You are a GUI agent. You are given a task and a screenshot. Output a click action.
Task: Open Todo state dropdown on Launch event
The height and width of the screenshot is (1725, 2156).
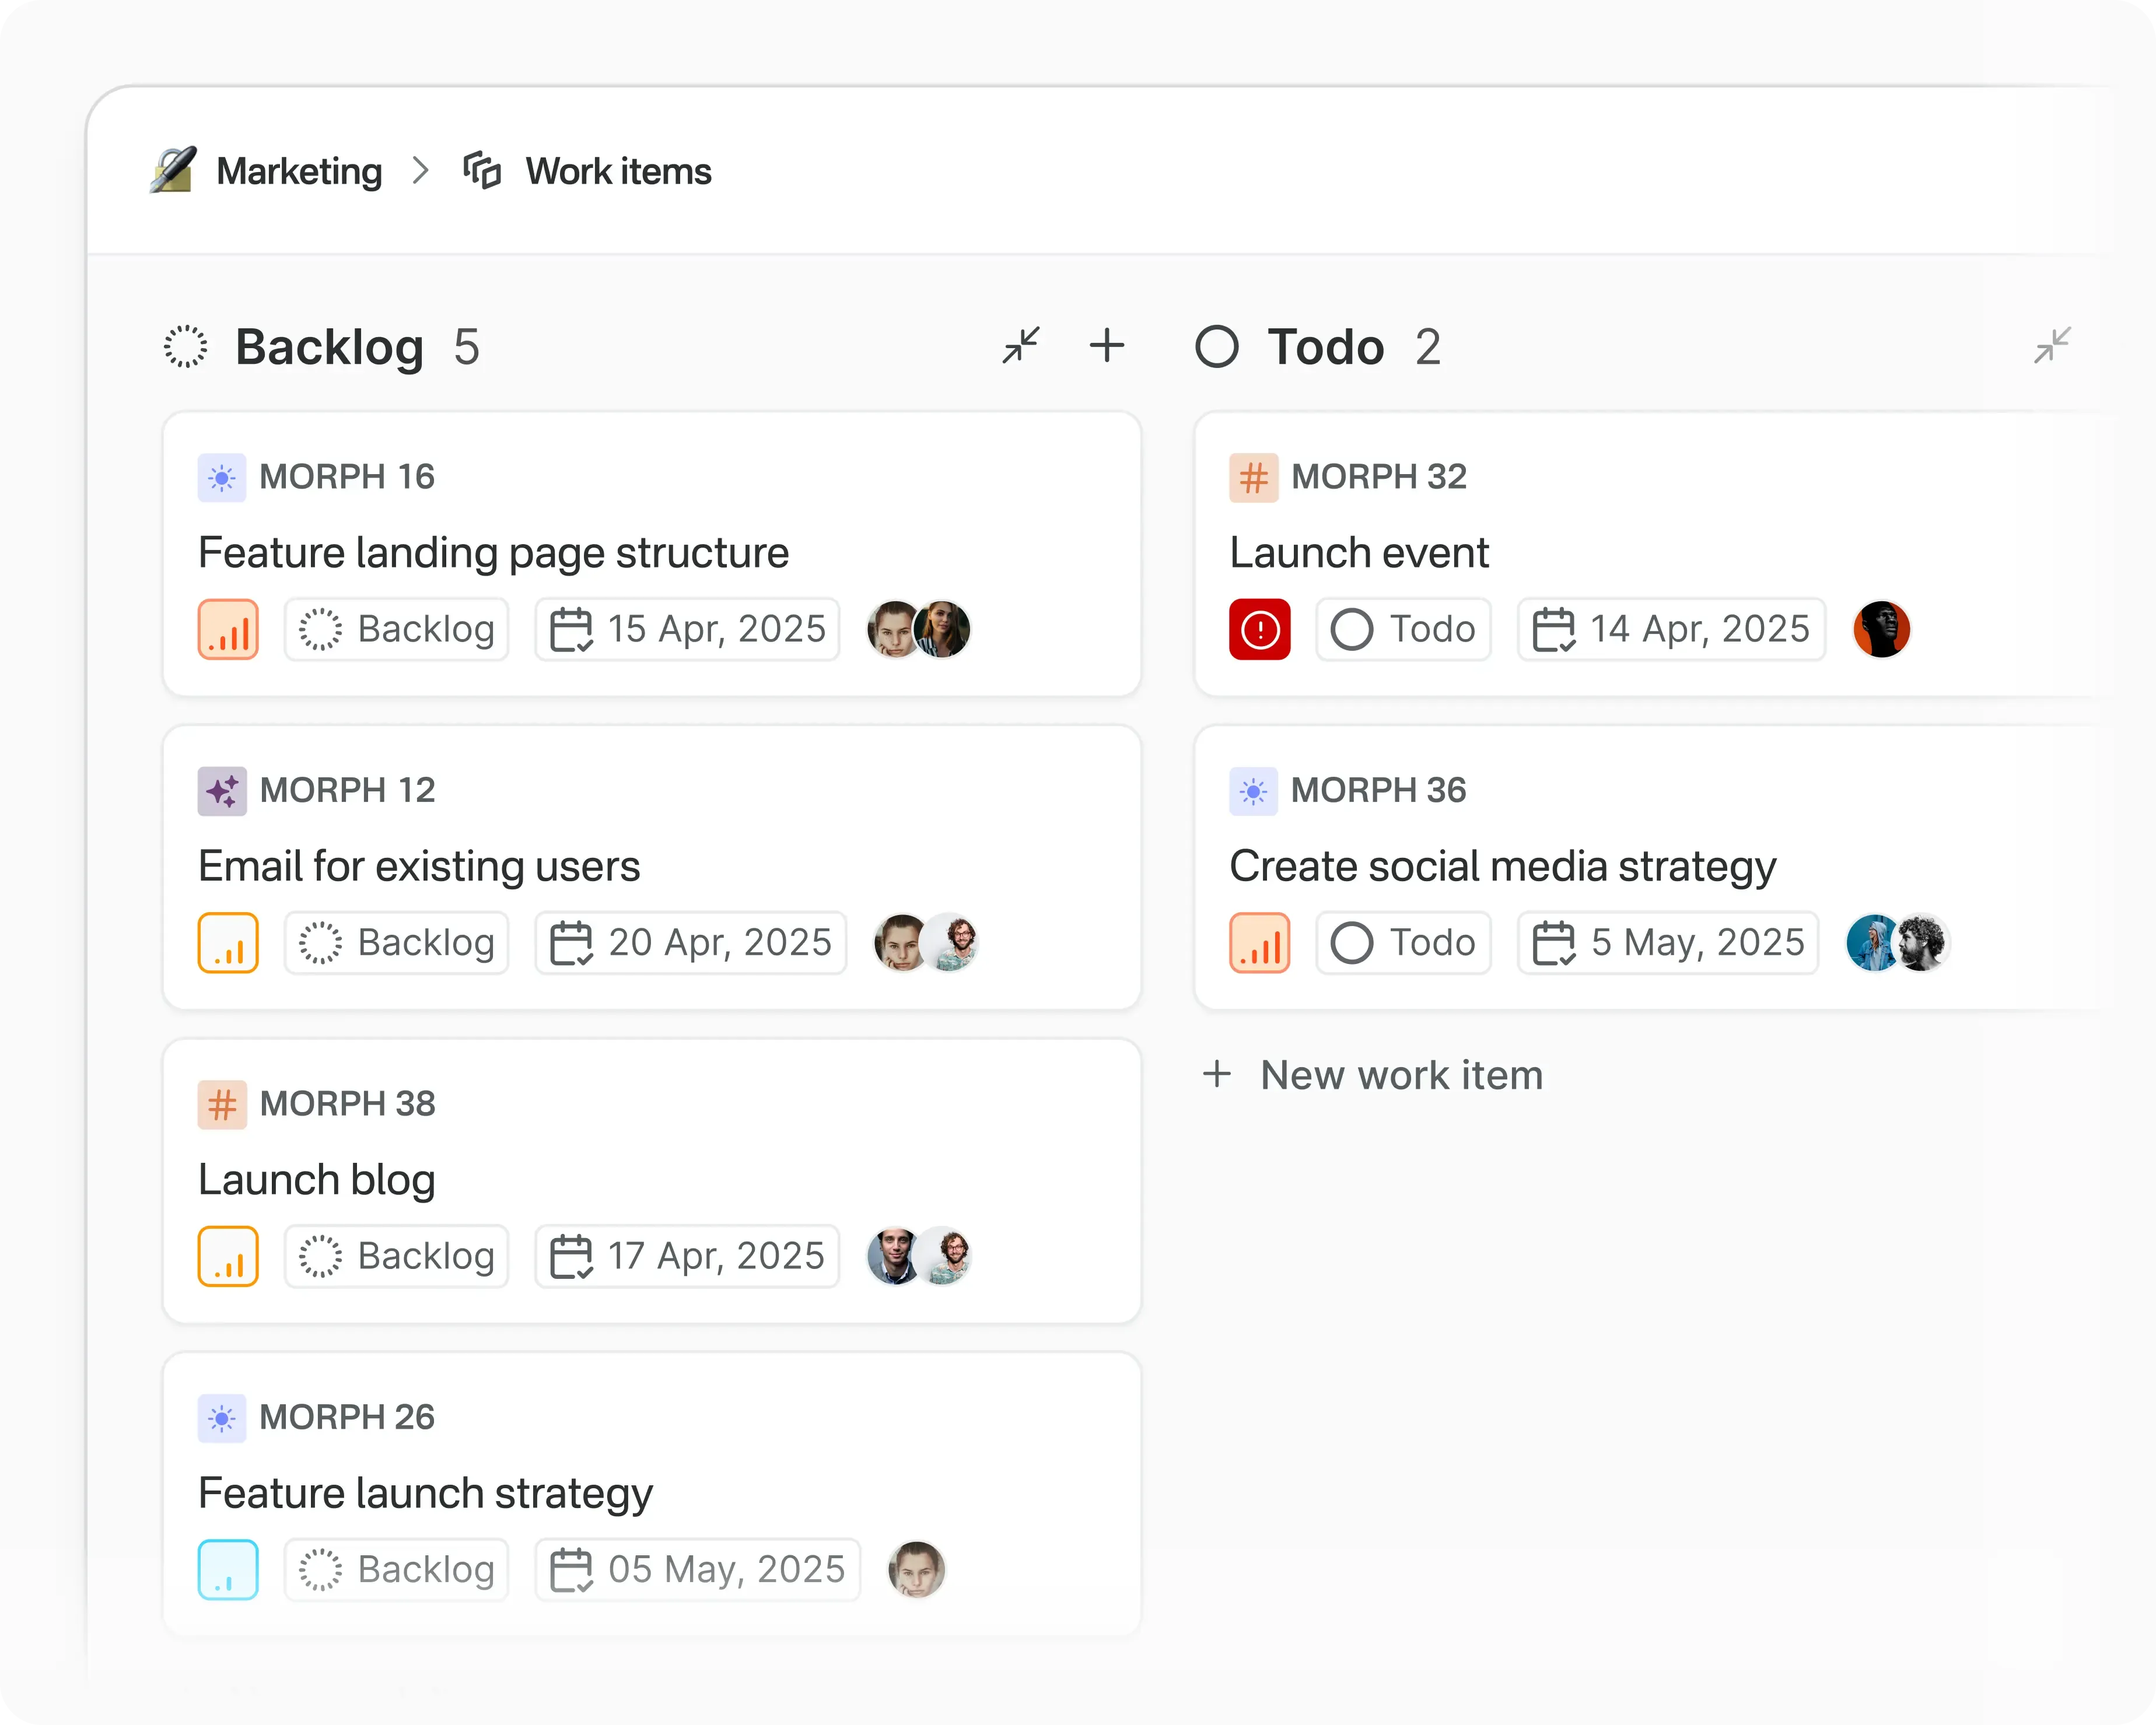[x=1403, y=630]
